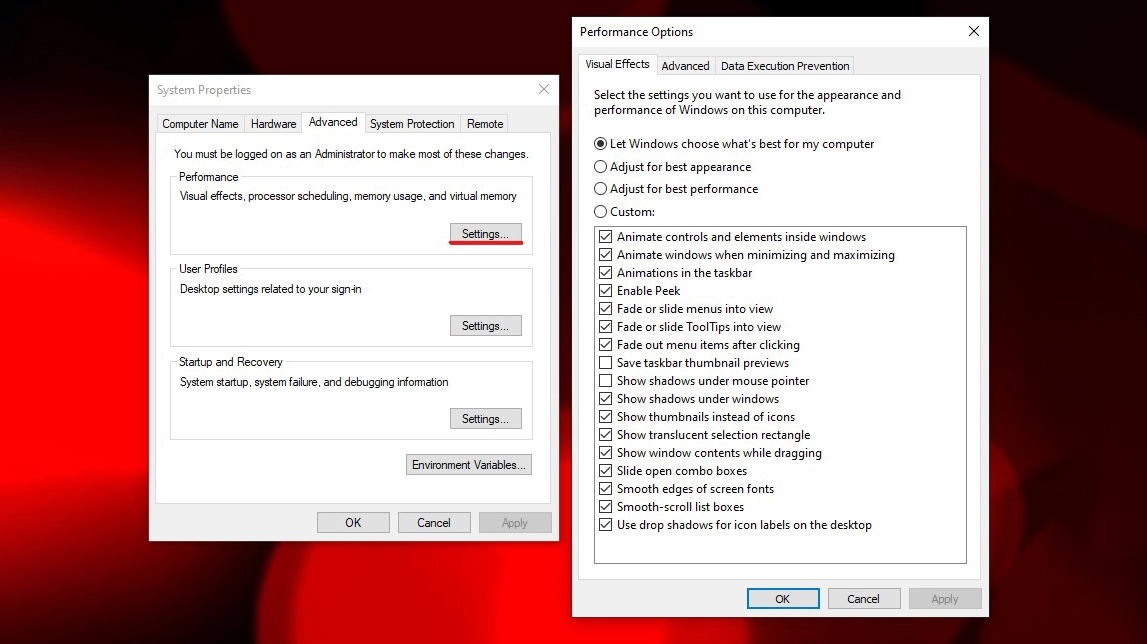Select Let Windows choose what's best option
Image resolution: width=1147 pixels, height=644 pixels.
point(601,144)
